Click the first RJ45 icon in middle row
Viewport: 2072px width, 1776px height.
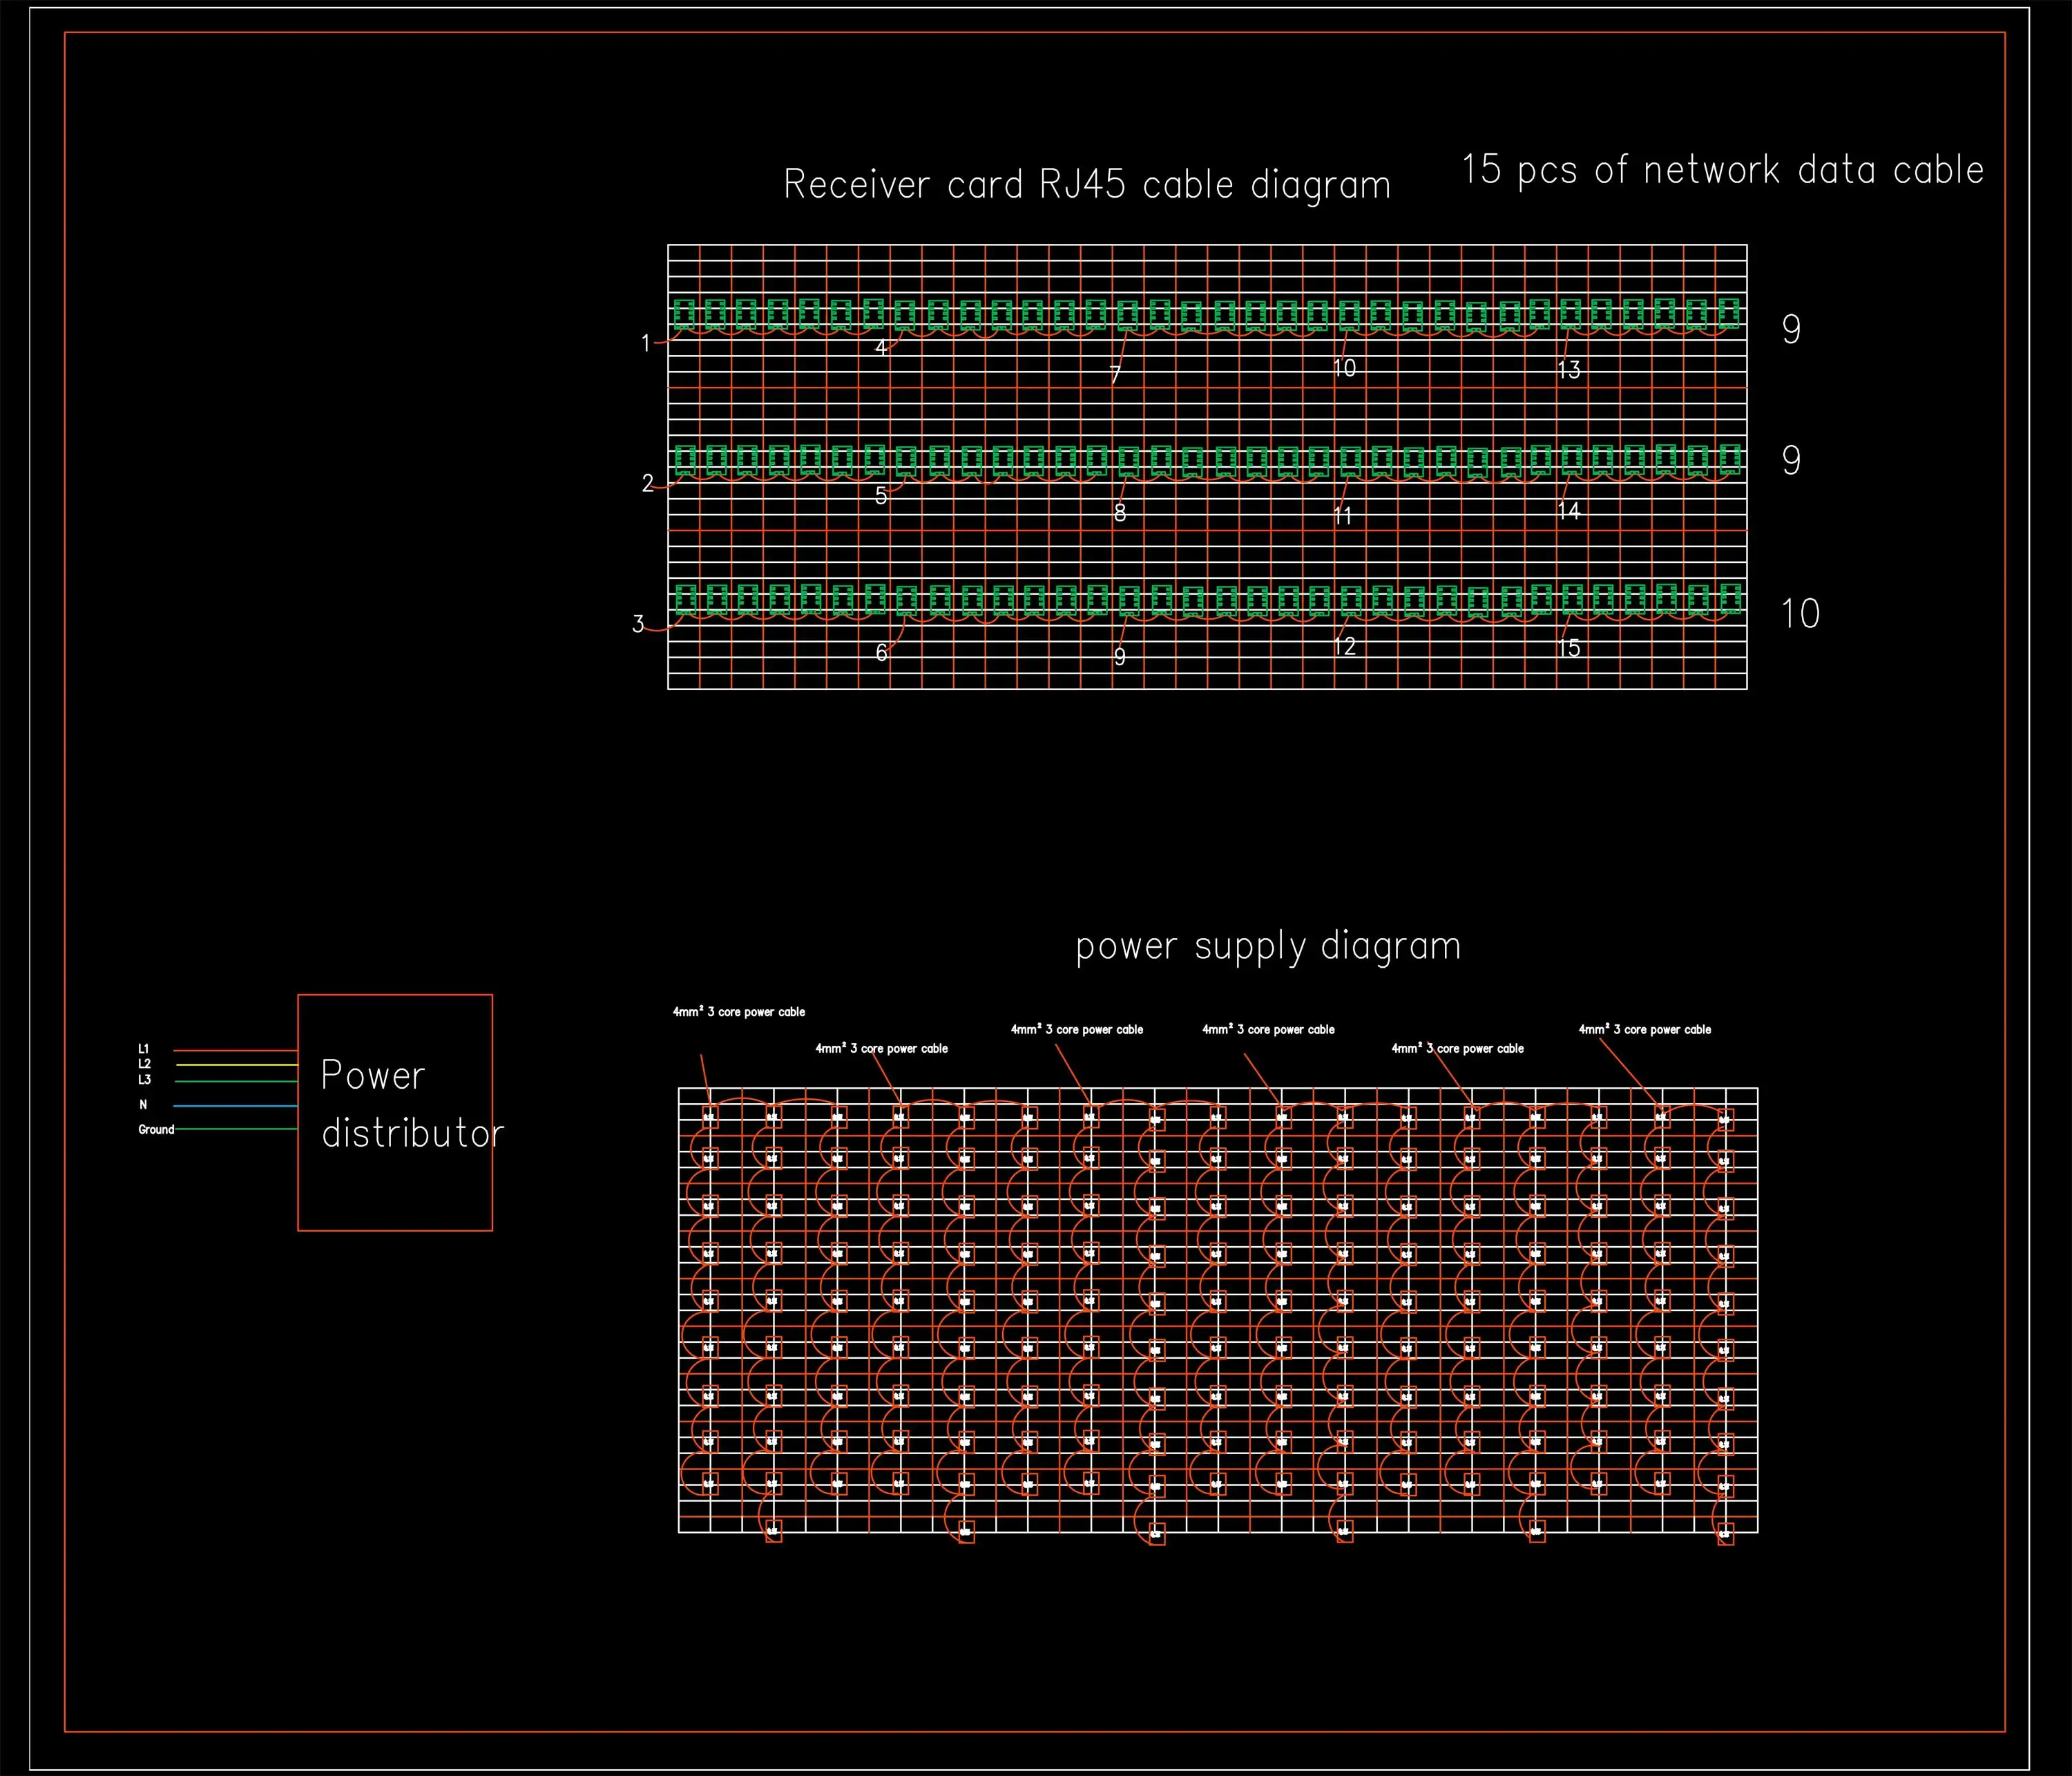[x=685, y=460]
